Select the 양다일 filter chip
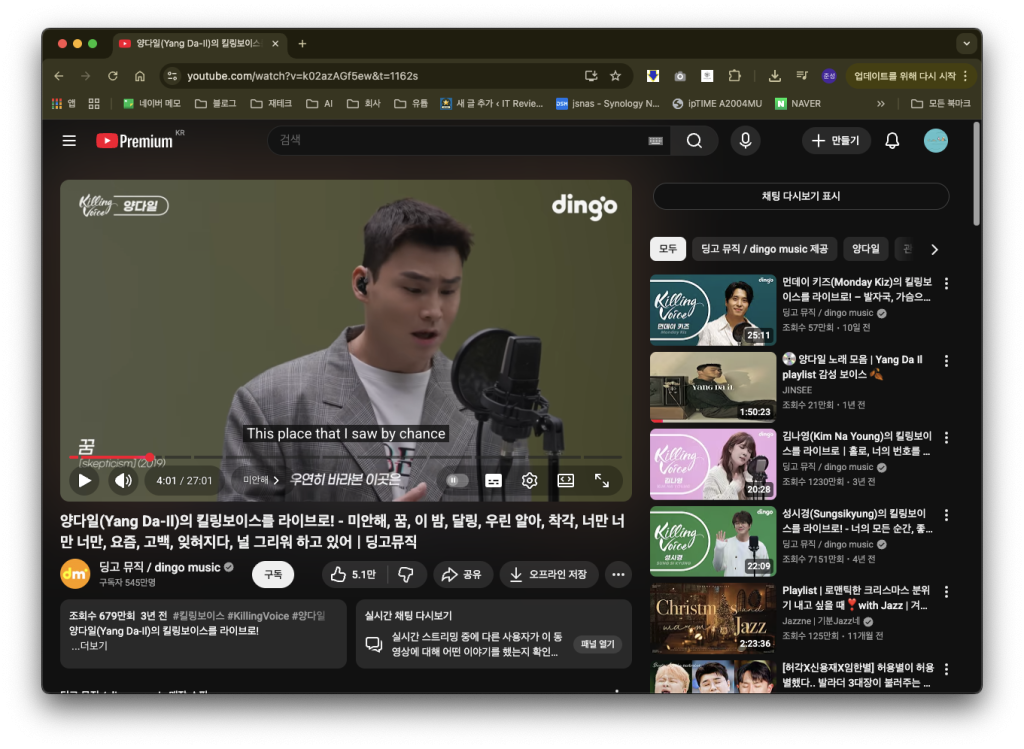1024x749 pixels. [x=866, y=249]
